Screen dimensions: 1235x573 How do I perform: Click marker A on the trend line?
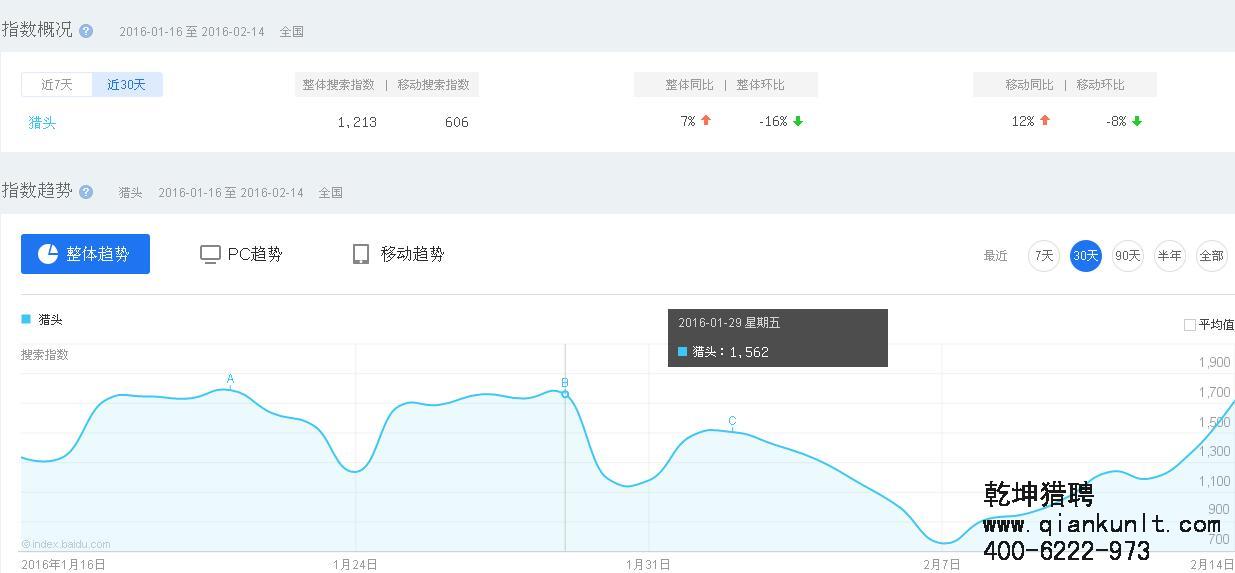point(230,380)
